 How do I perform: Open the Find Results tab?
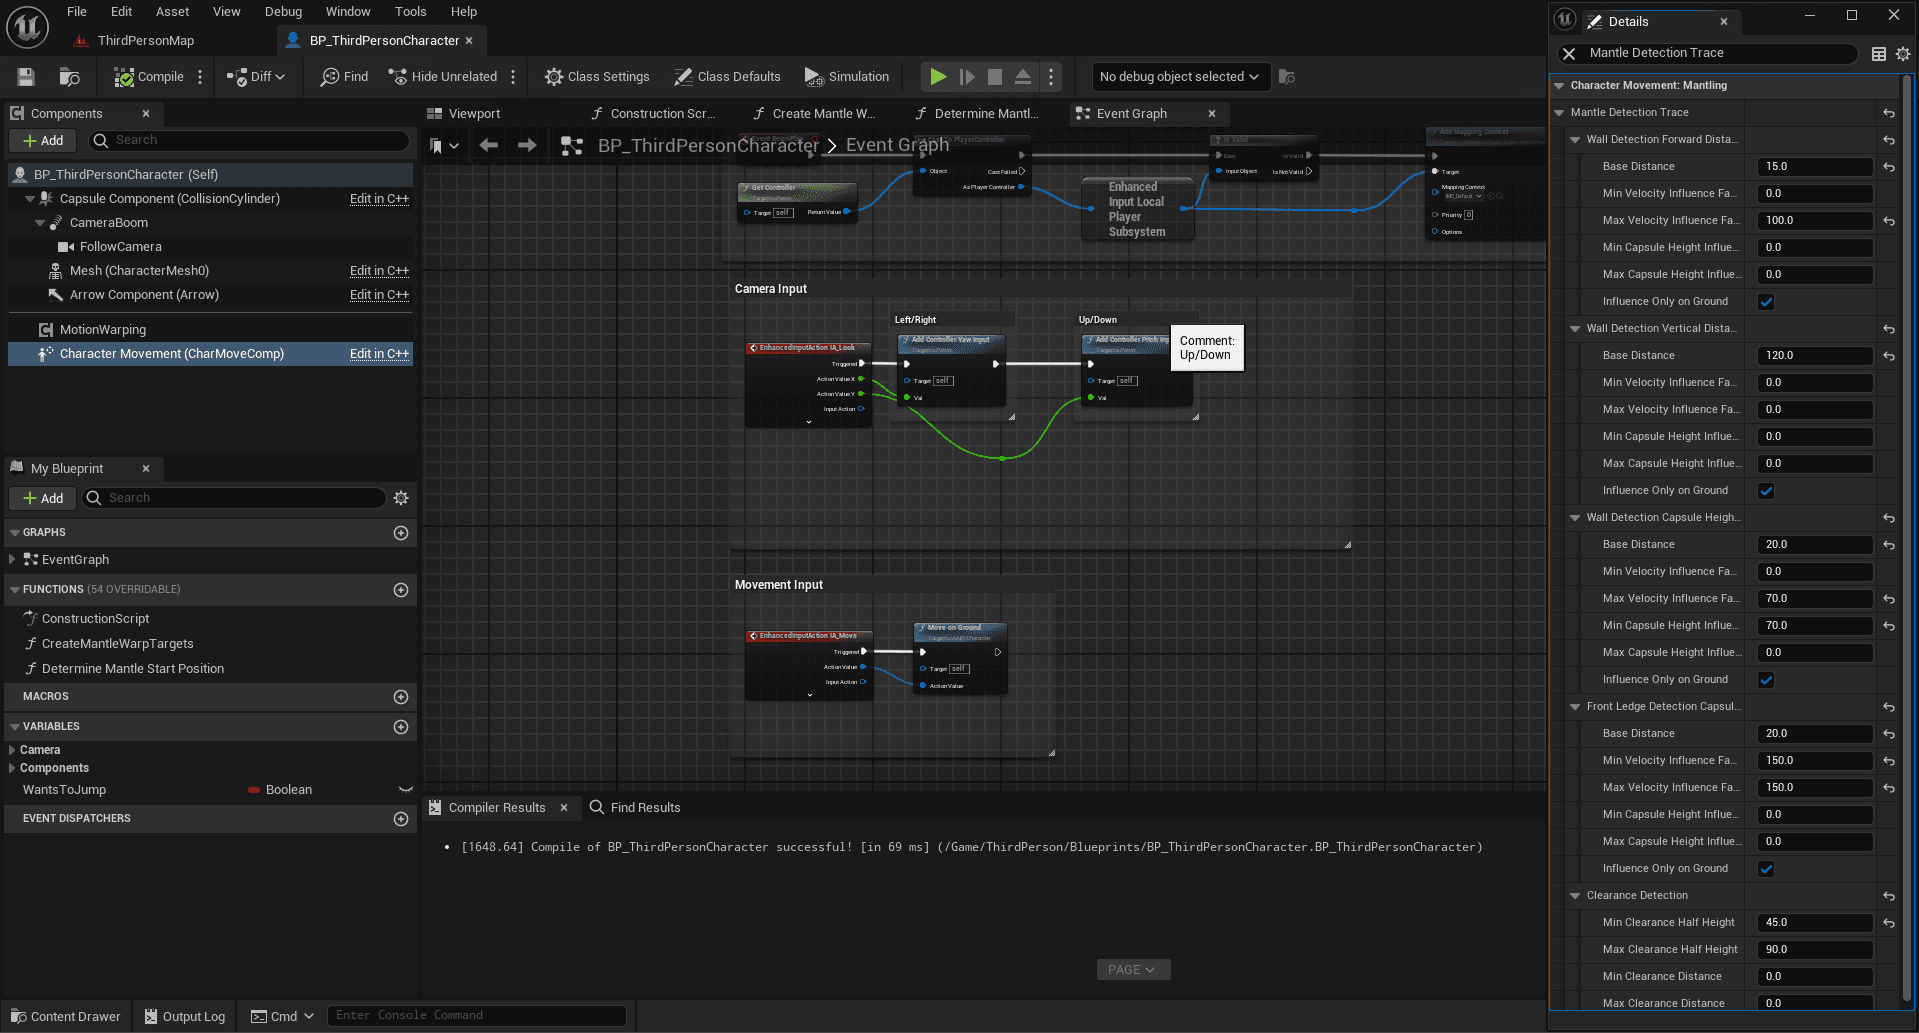pos(635,808)
